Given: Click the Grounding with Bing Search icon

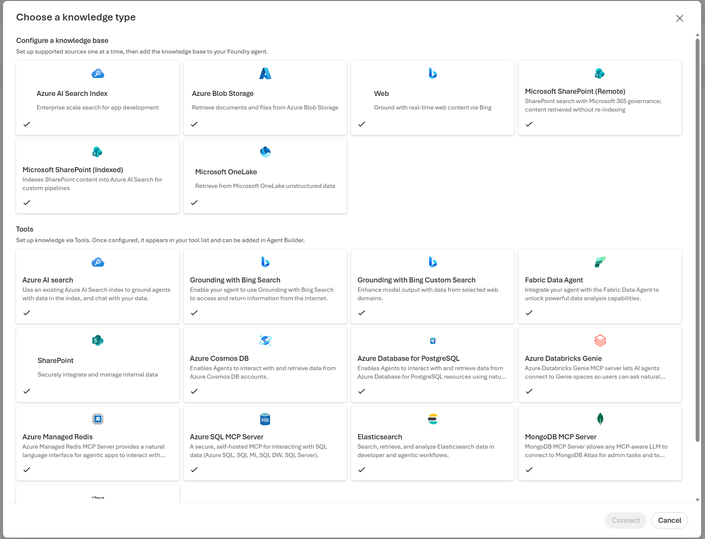Looking at the screenshot, I should tap(265, 262).
